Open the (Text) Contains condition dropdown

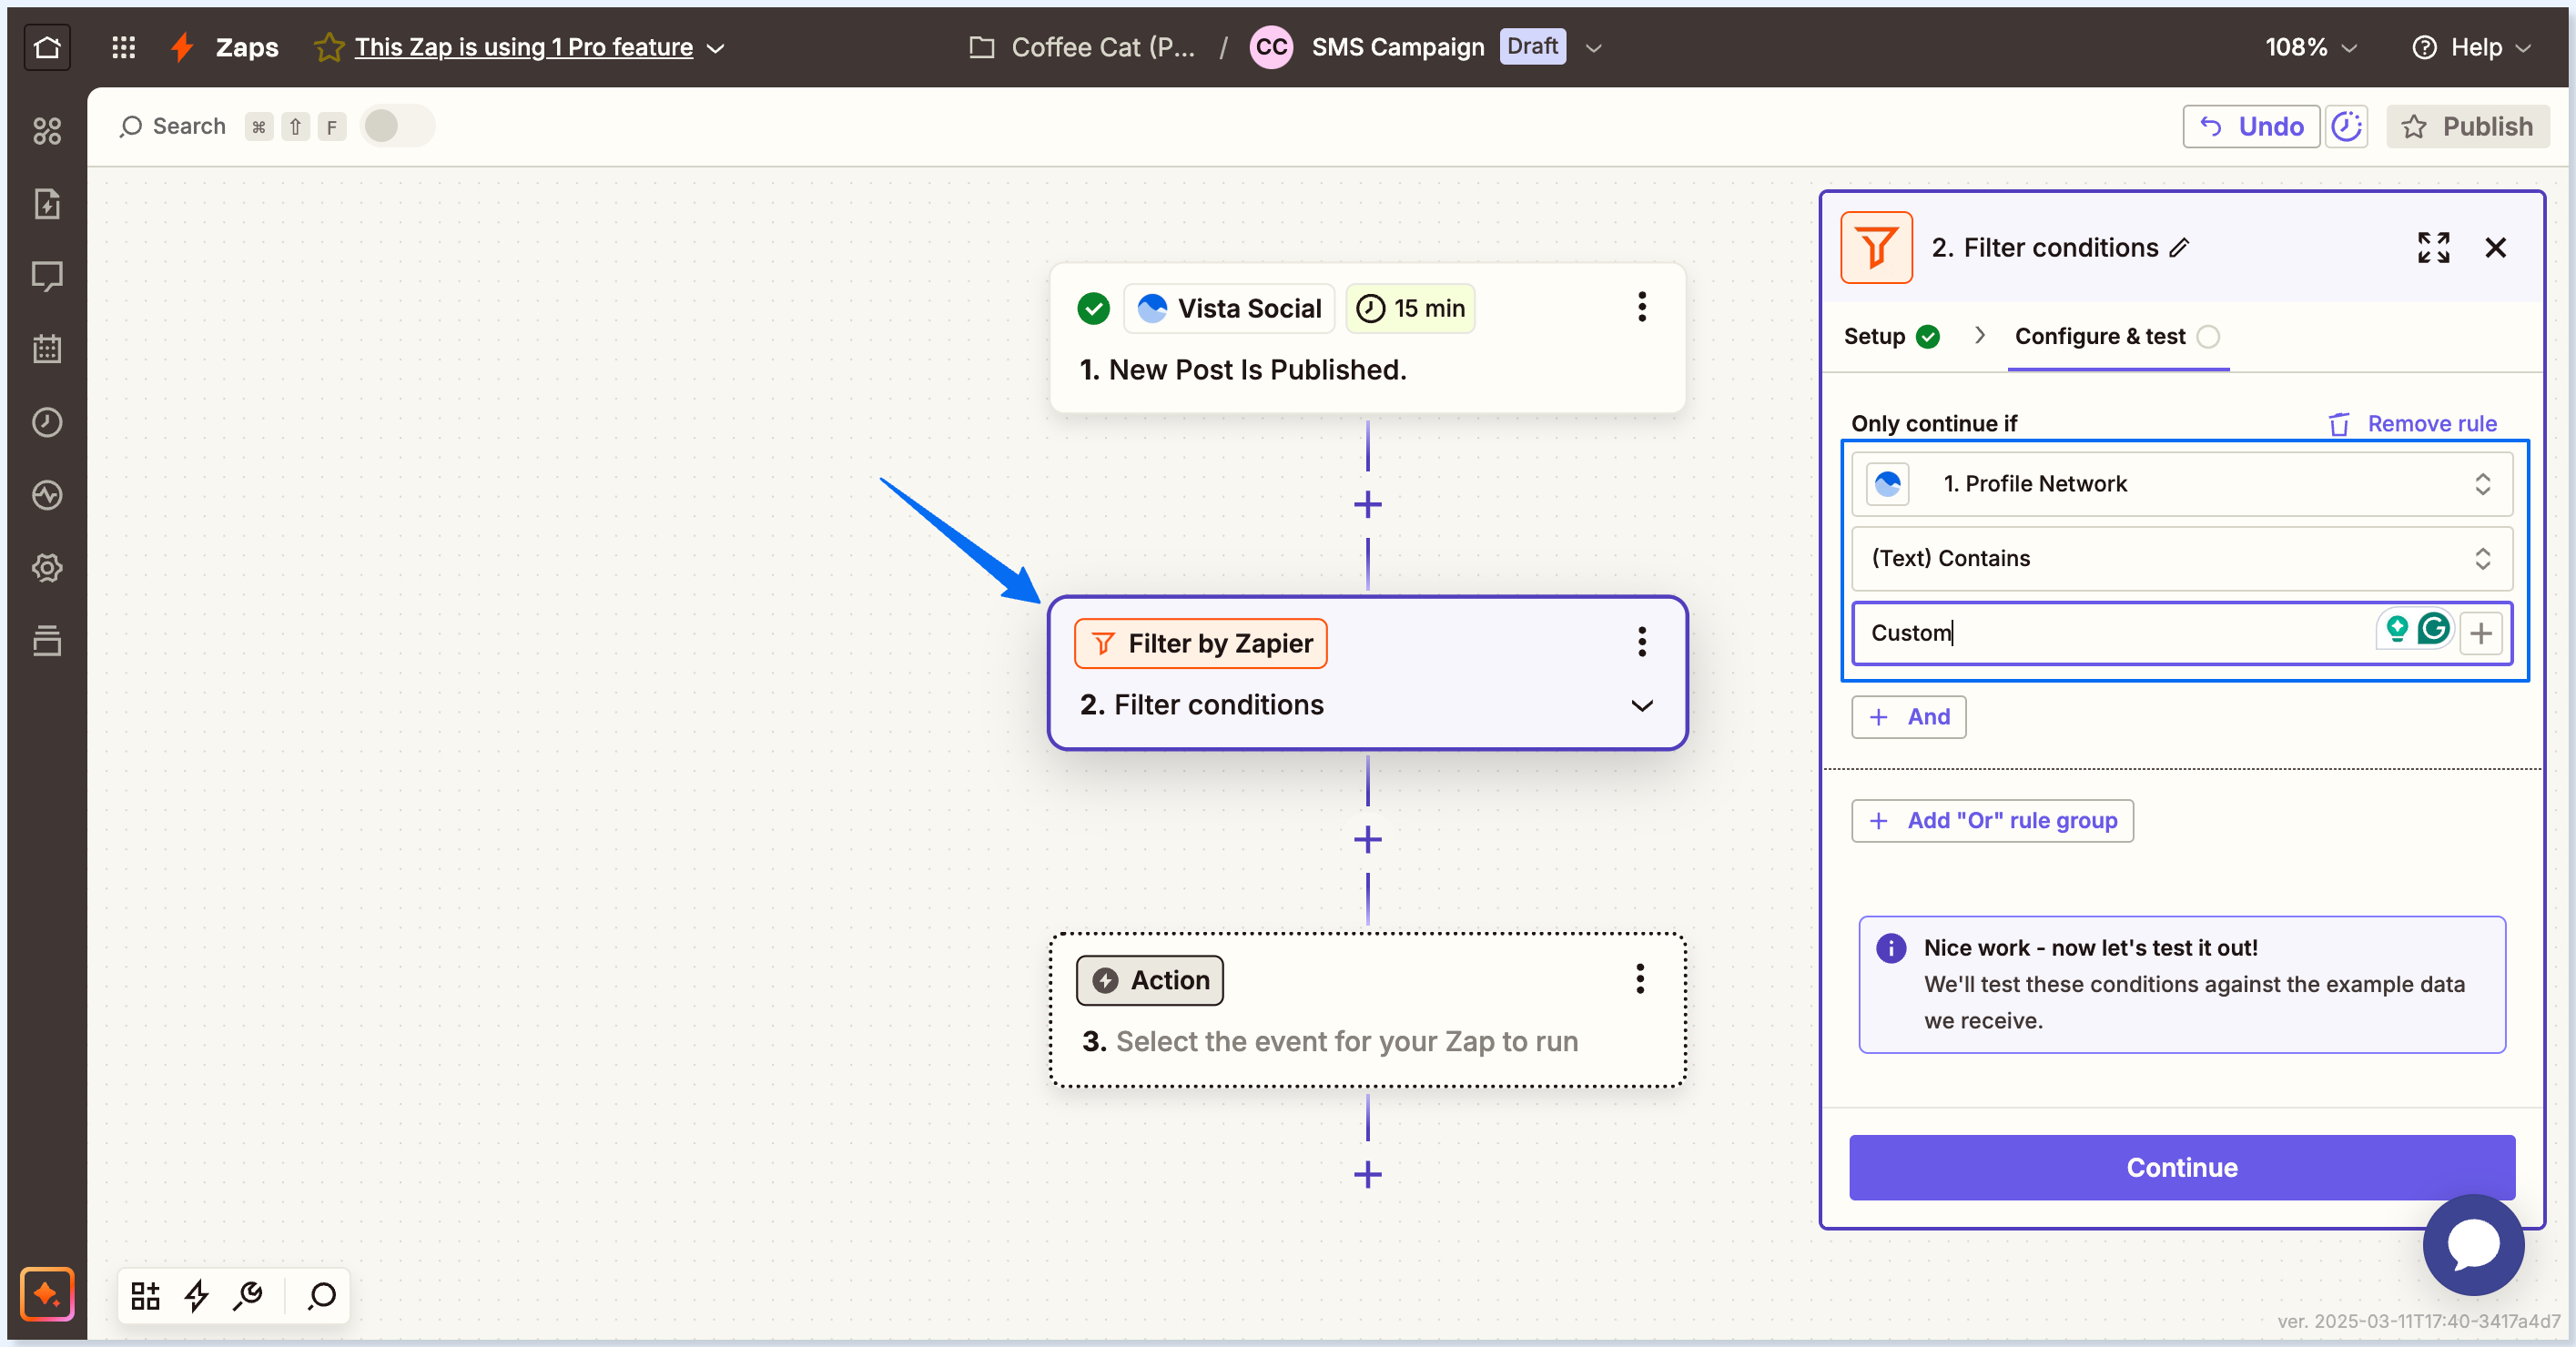pos(2181,558)
